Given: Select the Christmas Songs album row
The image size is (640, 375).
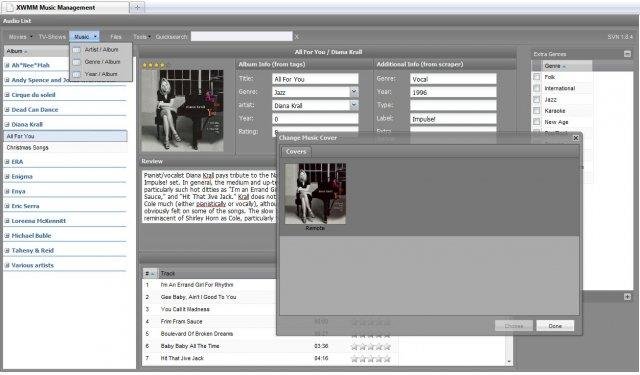Looking at the screenshot, I should pos(65,148).
